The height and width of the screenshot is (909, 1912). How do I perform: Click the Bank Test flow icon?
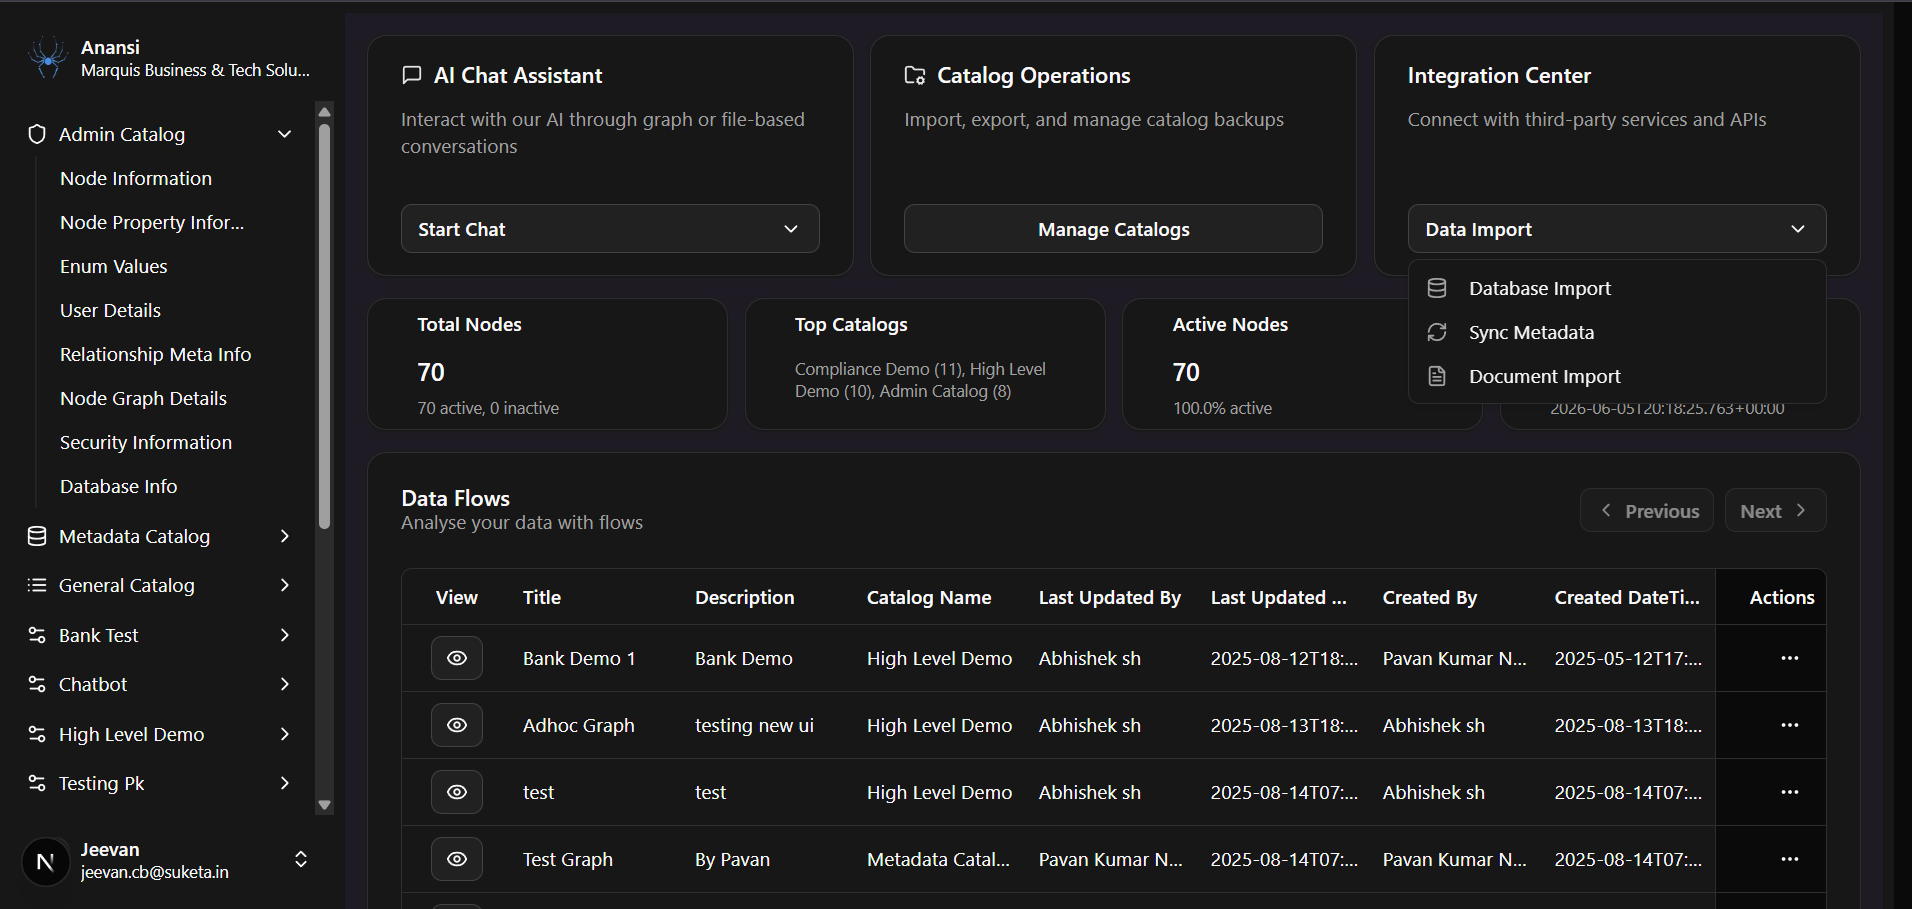click(x=37, y=635)
